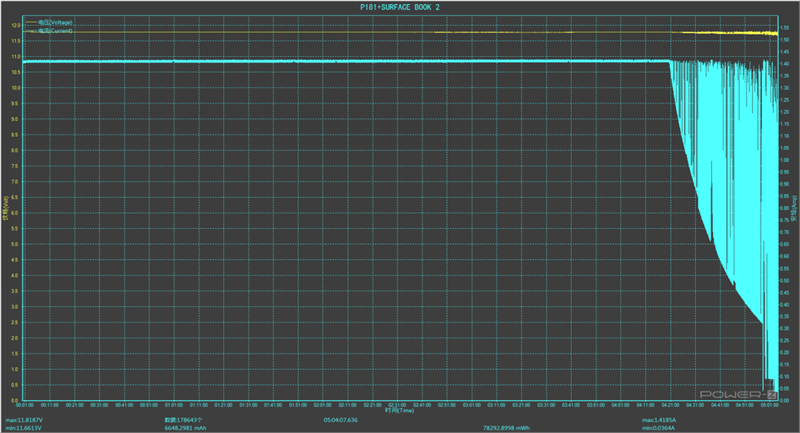This screenshot has width=800, height=433.
Task: Click the 05:04:07.636 elapsed time value
Action: click(x=340, y=420)
